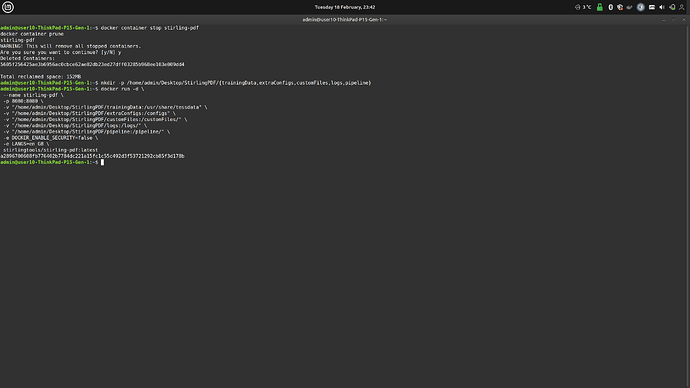Open the round blue tray applet icon

(x=641, y=7)
